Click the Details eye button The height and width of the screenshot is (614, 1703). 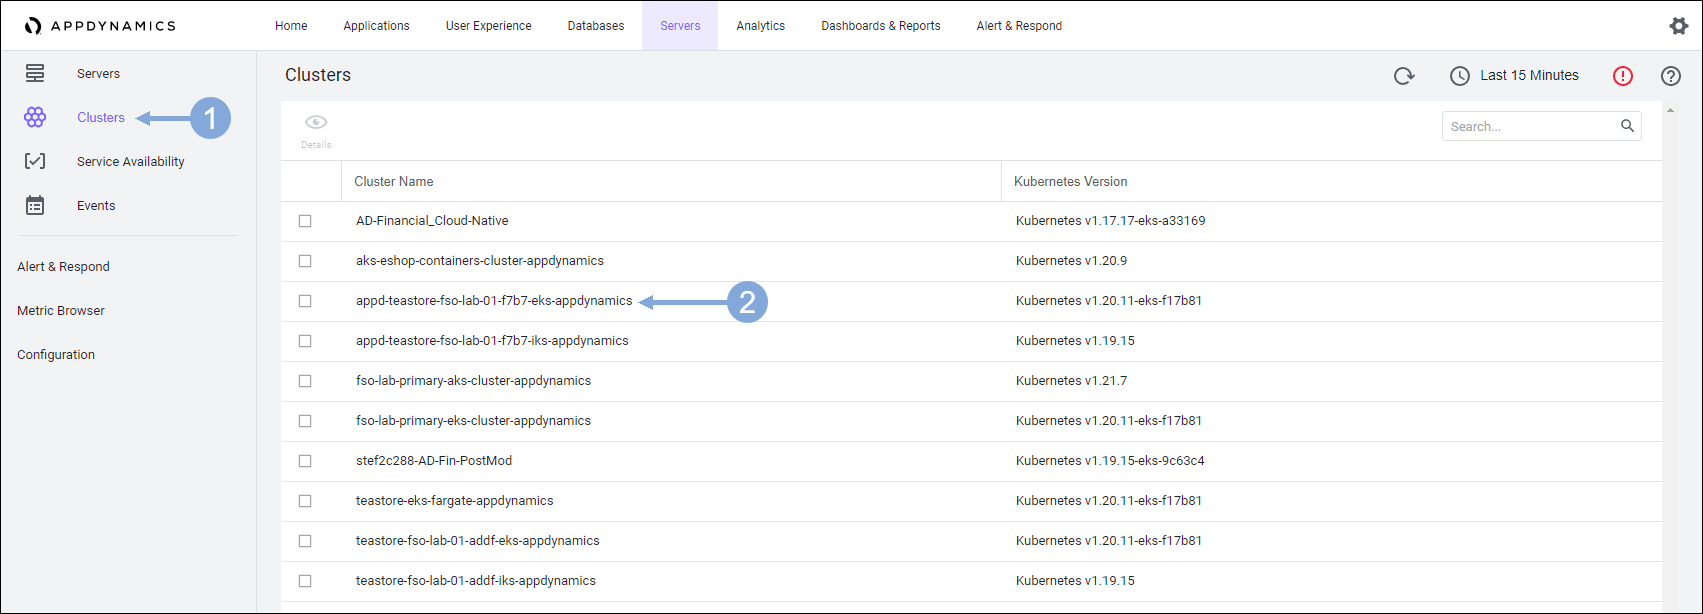[x=316, y=130]
